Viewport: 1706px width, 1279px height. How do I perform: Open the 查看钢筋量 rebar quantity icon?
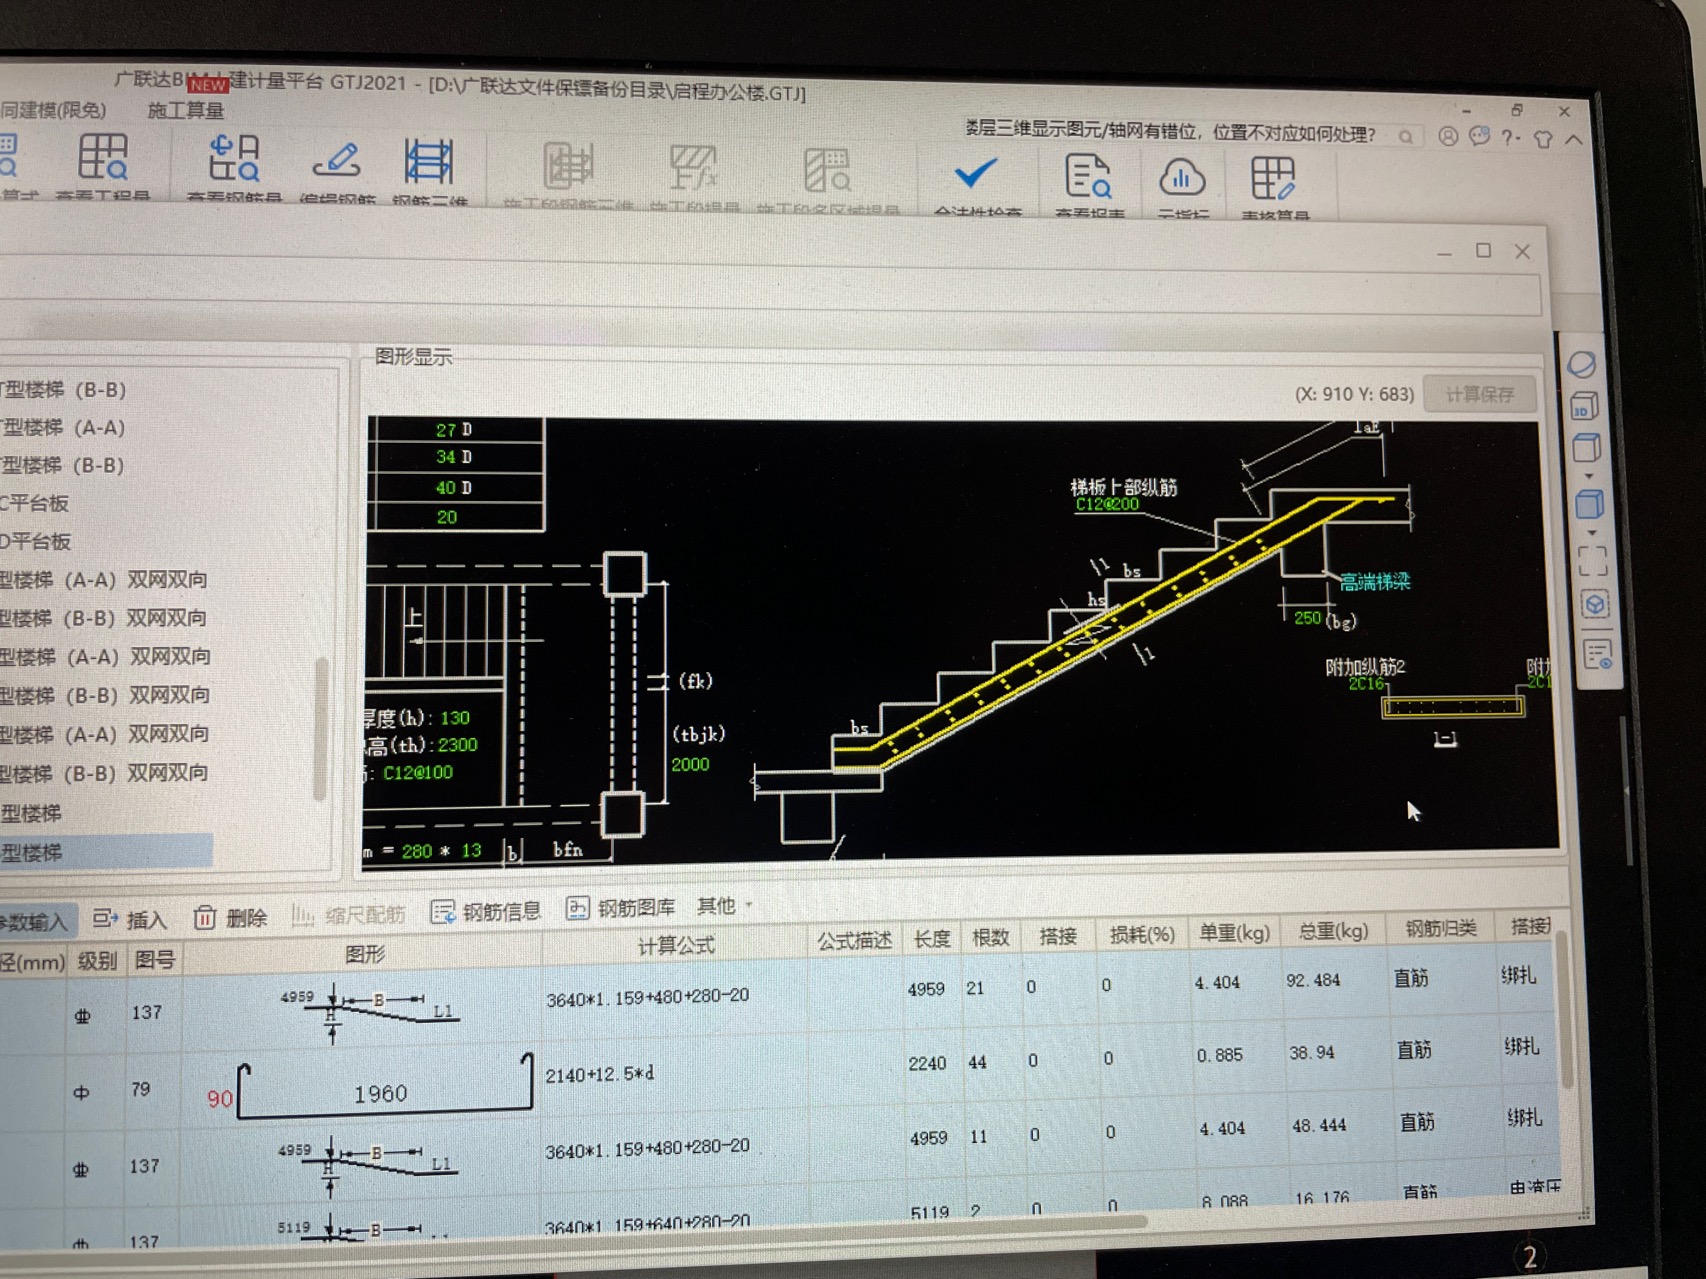click(234, 160)
